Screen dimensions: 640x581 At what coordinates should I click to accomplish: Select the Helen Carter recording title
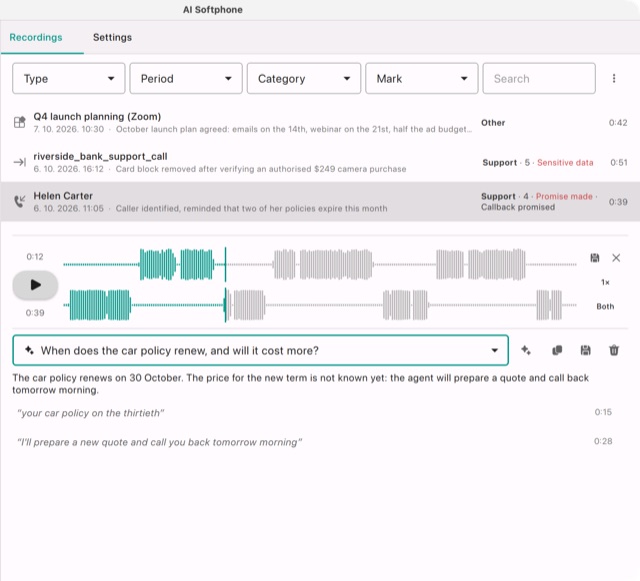(63, 196)
